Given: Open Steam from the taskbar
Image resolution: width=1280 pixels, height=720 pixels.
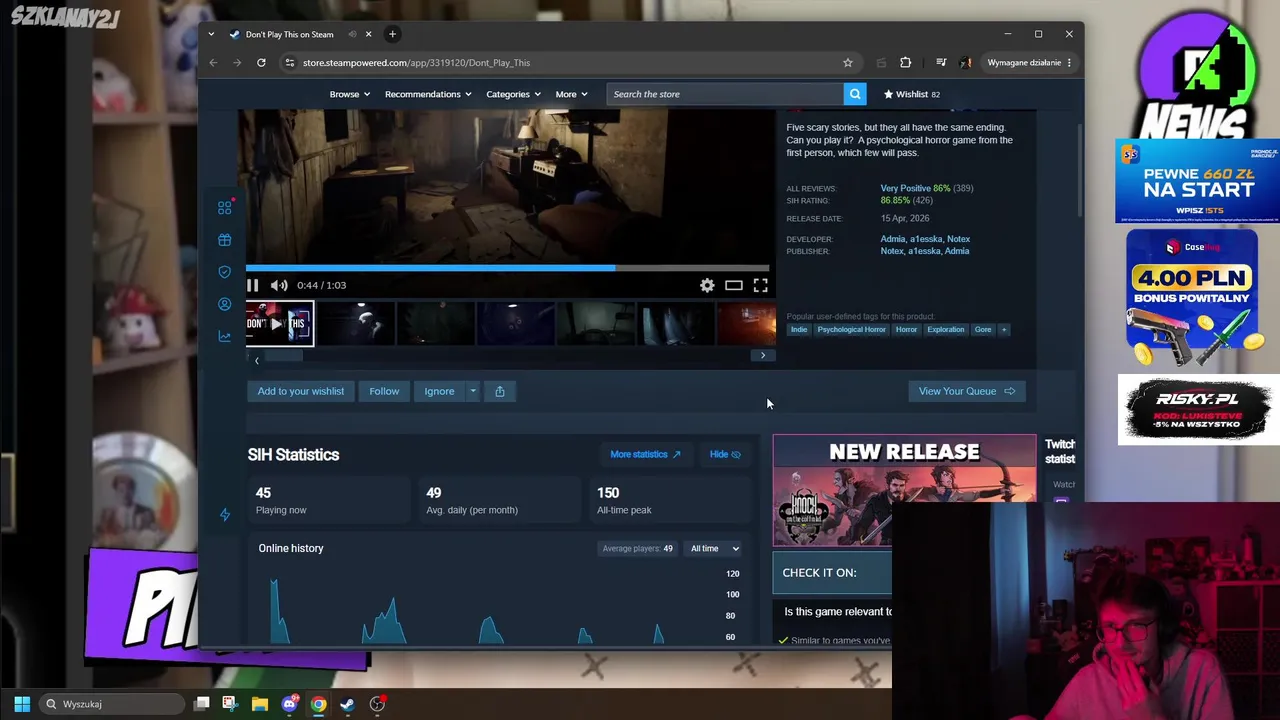Looking at the screenshot, I should pyautogui.click(x=347, y=704).
